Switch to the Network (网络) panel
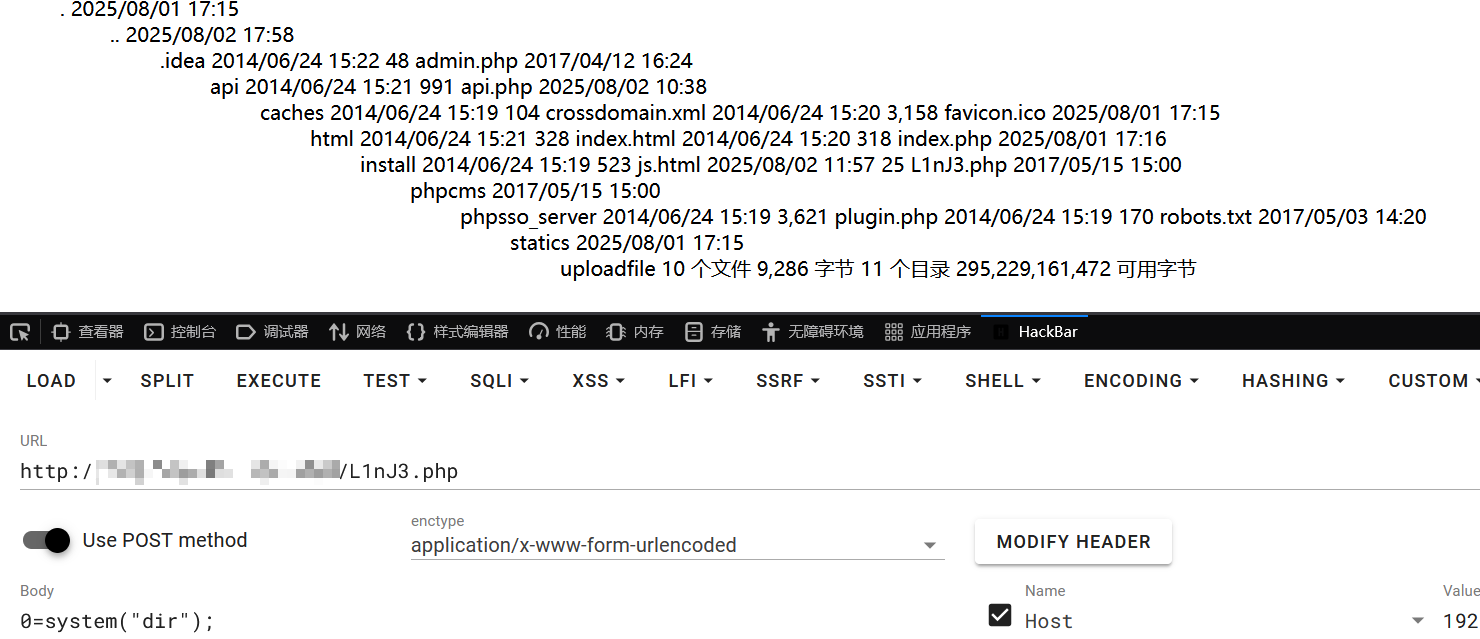The width and height of the screenshot is (1480, 639). [x=358, y=332]
